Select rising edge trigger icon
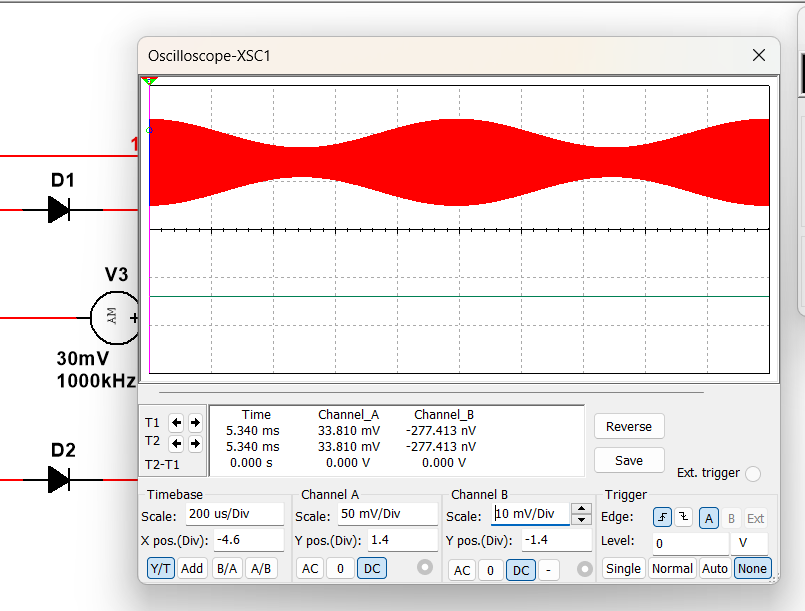This screenshot has height=611, width=805. click(x=662, y=518)
